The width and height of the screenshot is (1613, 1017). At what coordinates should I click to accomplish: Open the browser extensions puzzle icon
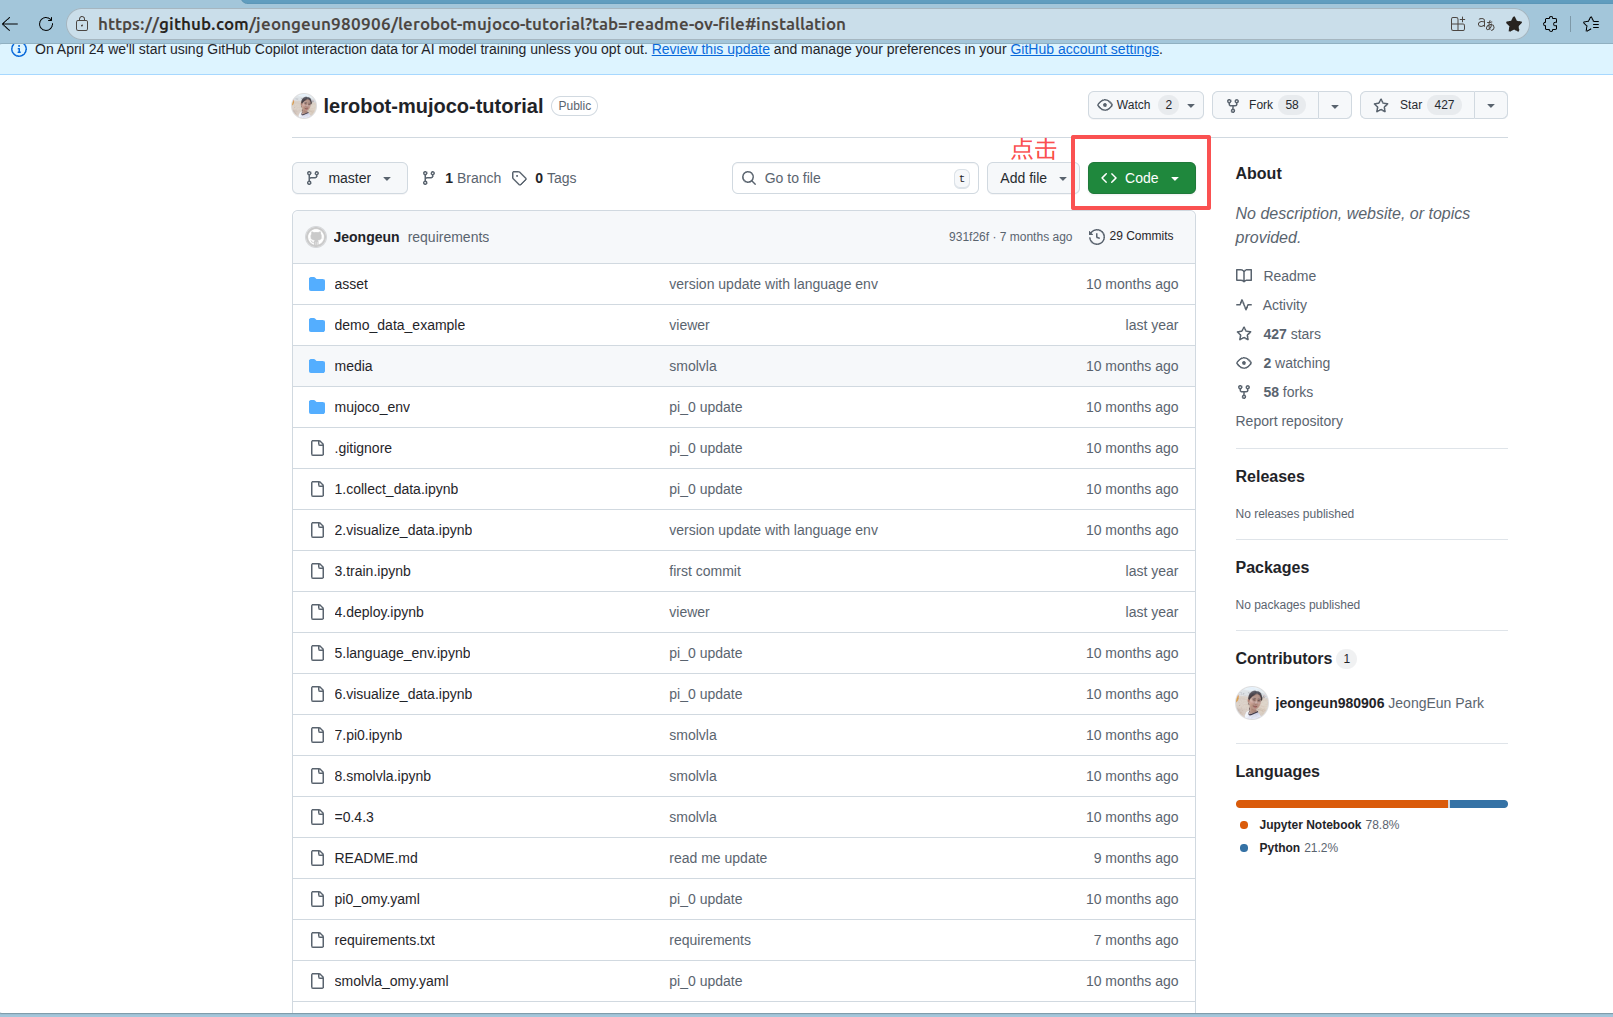1550,24
